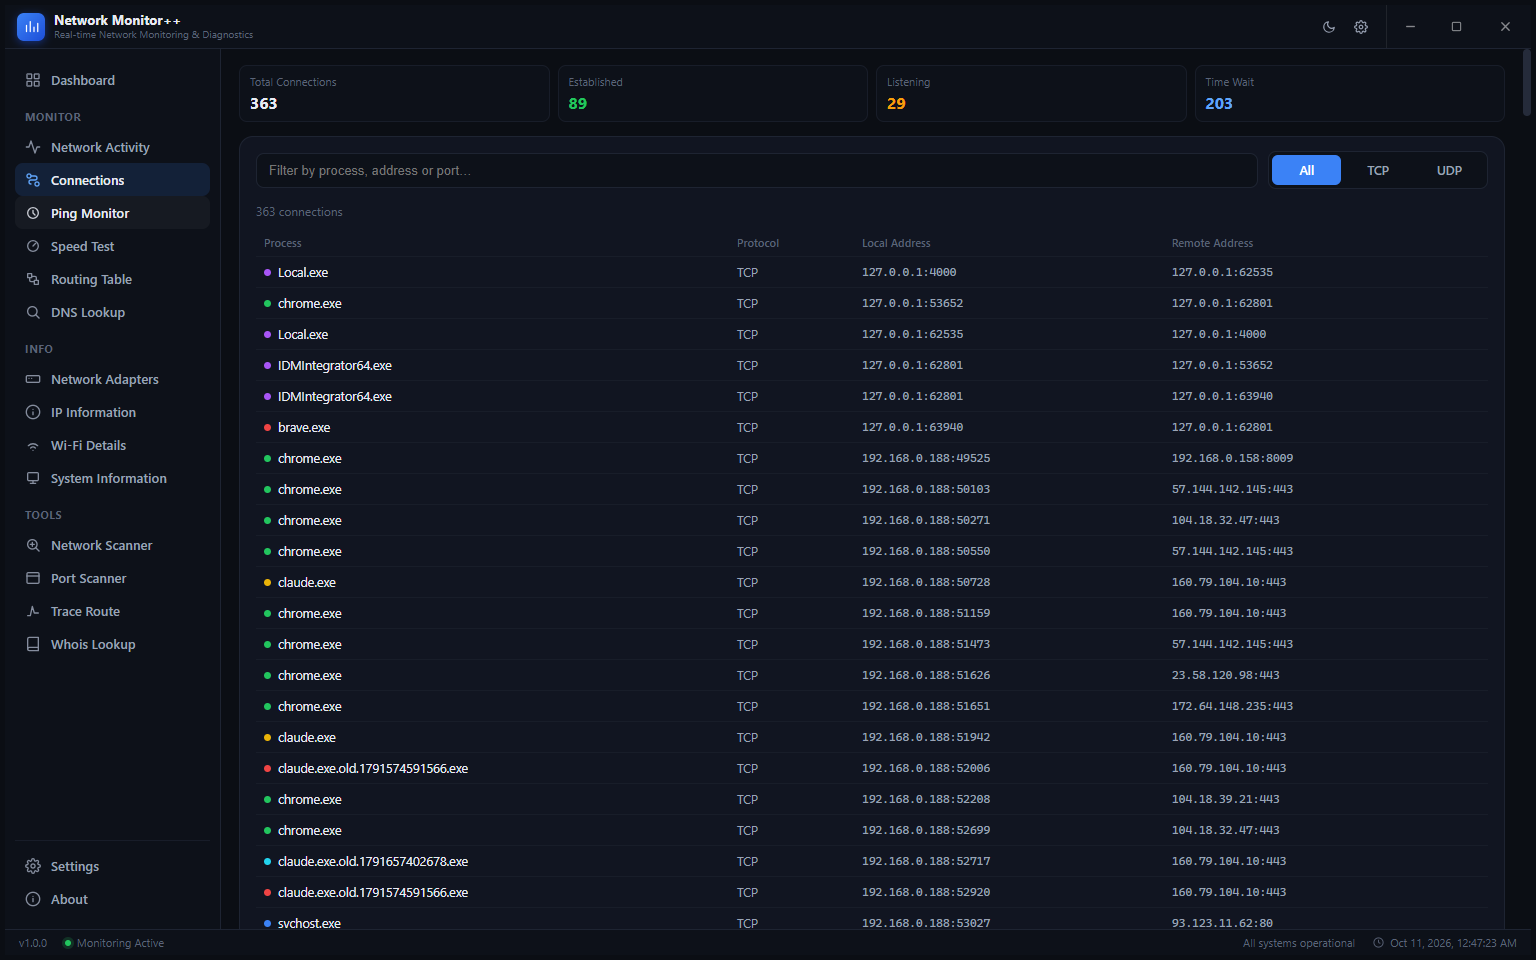The image size is (1536, 960).
Task: Click the Network Scanner icon
Action: [33, 545]
